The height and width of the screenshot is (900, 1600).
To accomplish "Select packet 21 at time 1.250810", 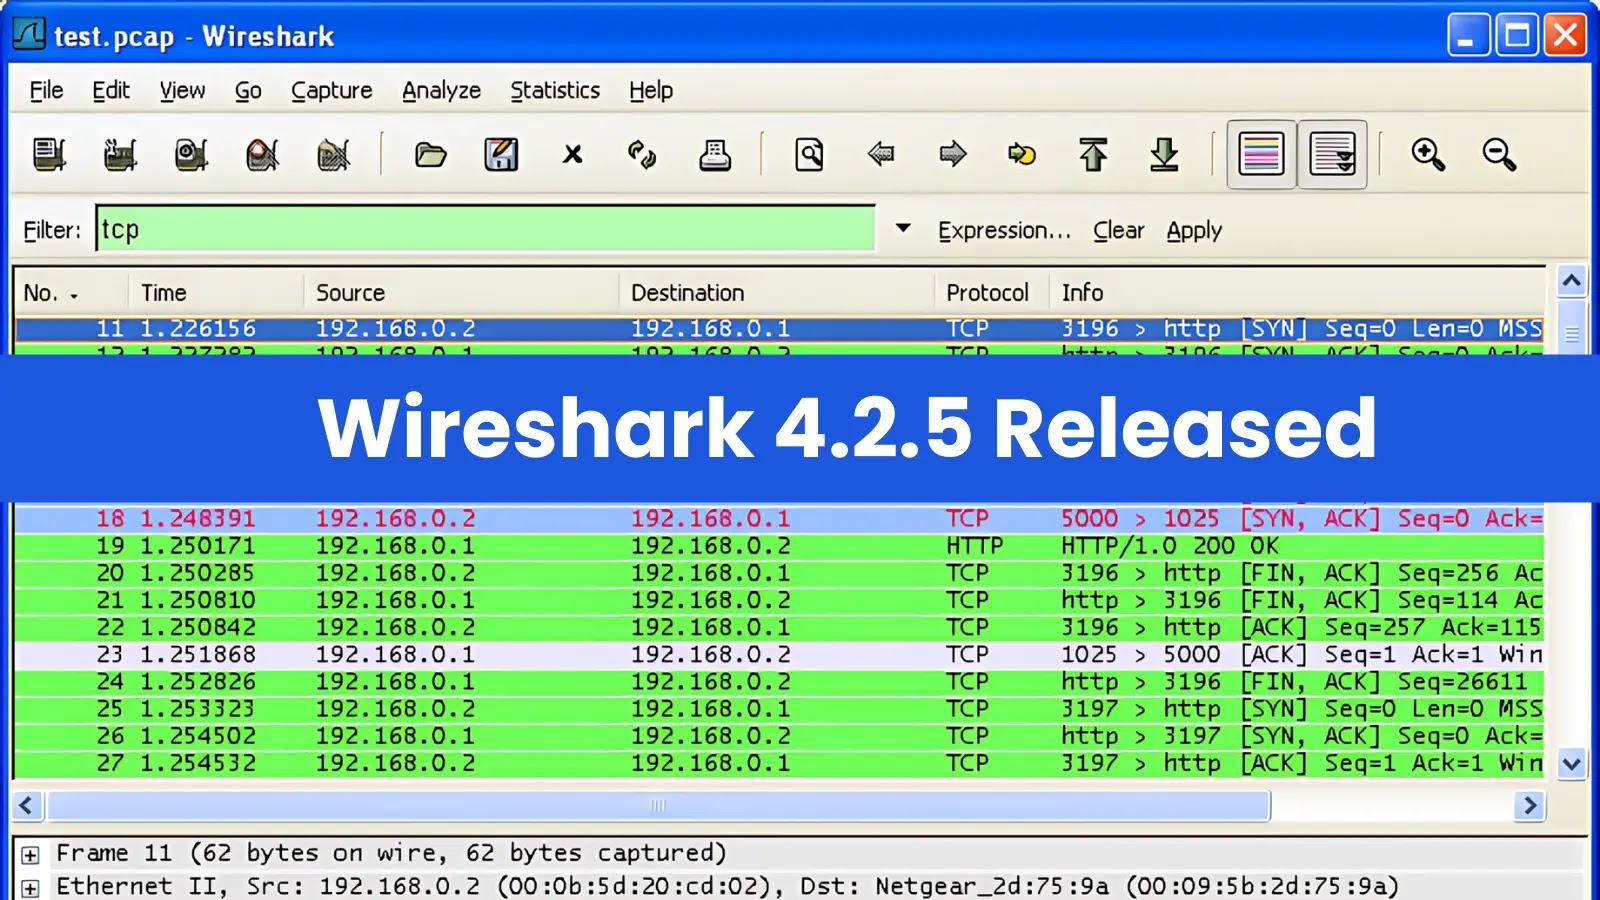I will tap(780, 600).
